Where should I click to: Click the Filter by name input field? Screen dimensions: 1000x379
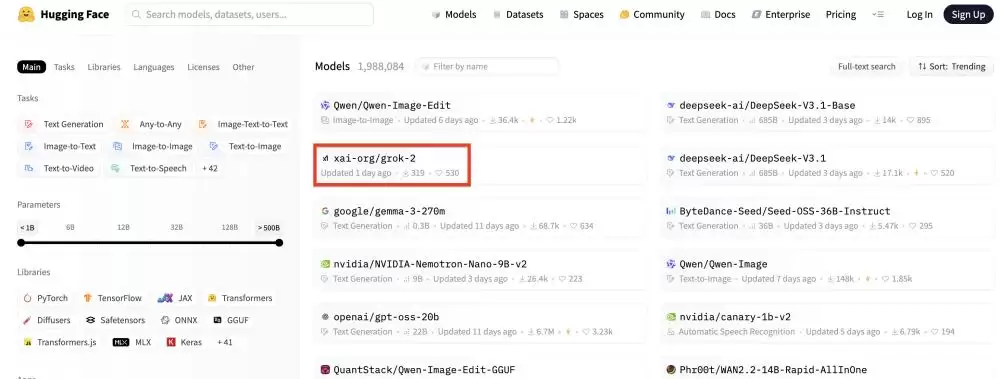point(487,66)
